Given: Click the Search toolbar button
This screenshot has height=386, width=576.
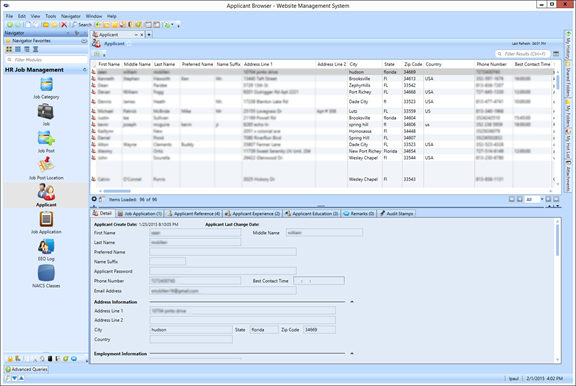Looking at the screenshot, I should pyautogui.click(x=82, y=25).
